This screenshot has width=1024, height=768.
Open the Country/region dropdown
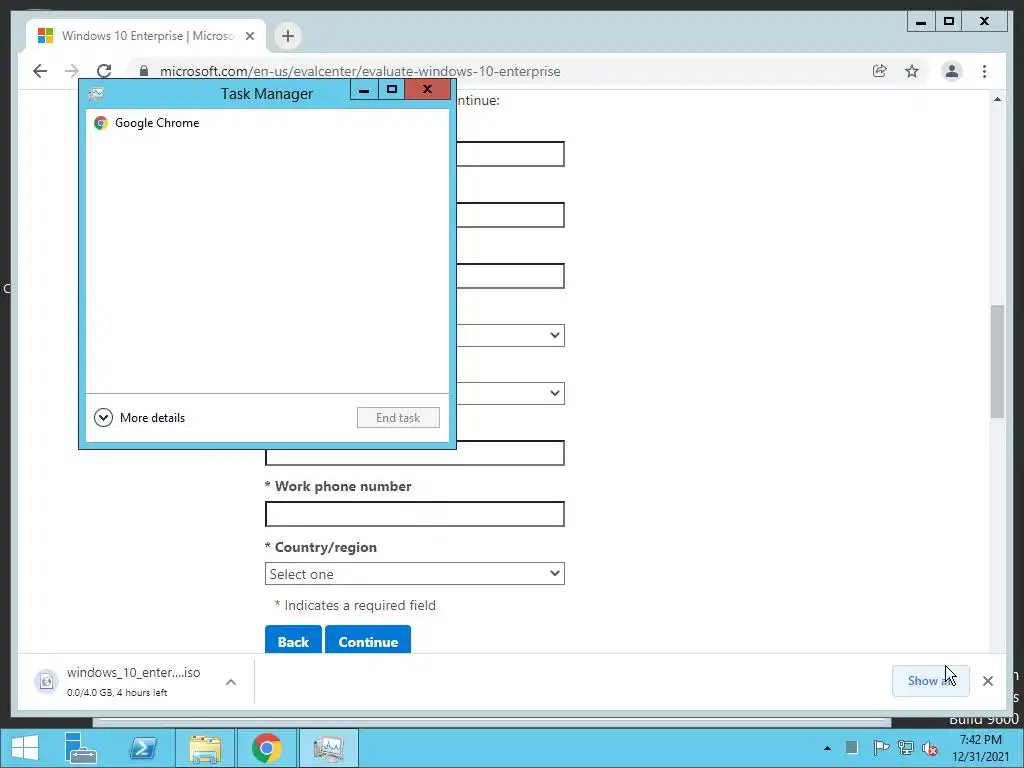(415, 573)
